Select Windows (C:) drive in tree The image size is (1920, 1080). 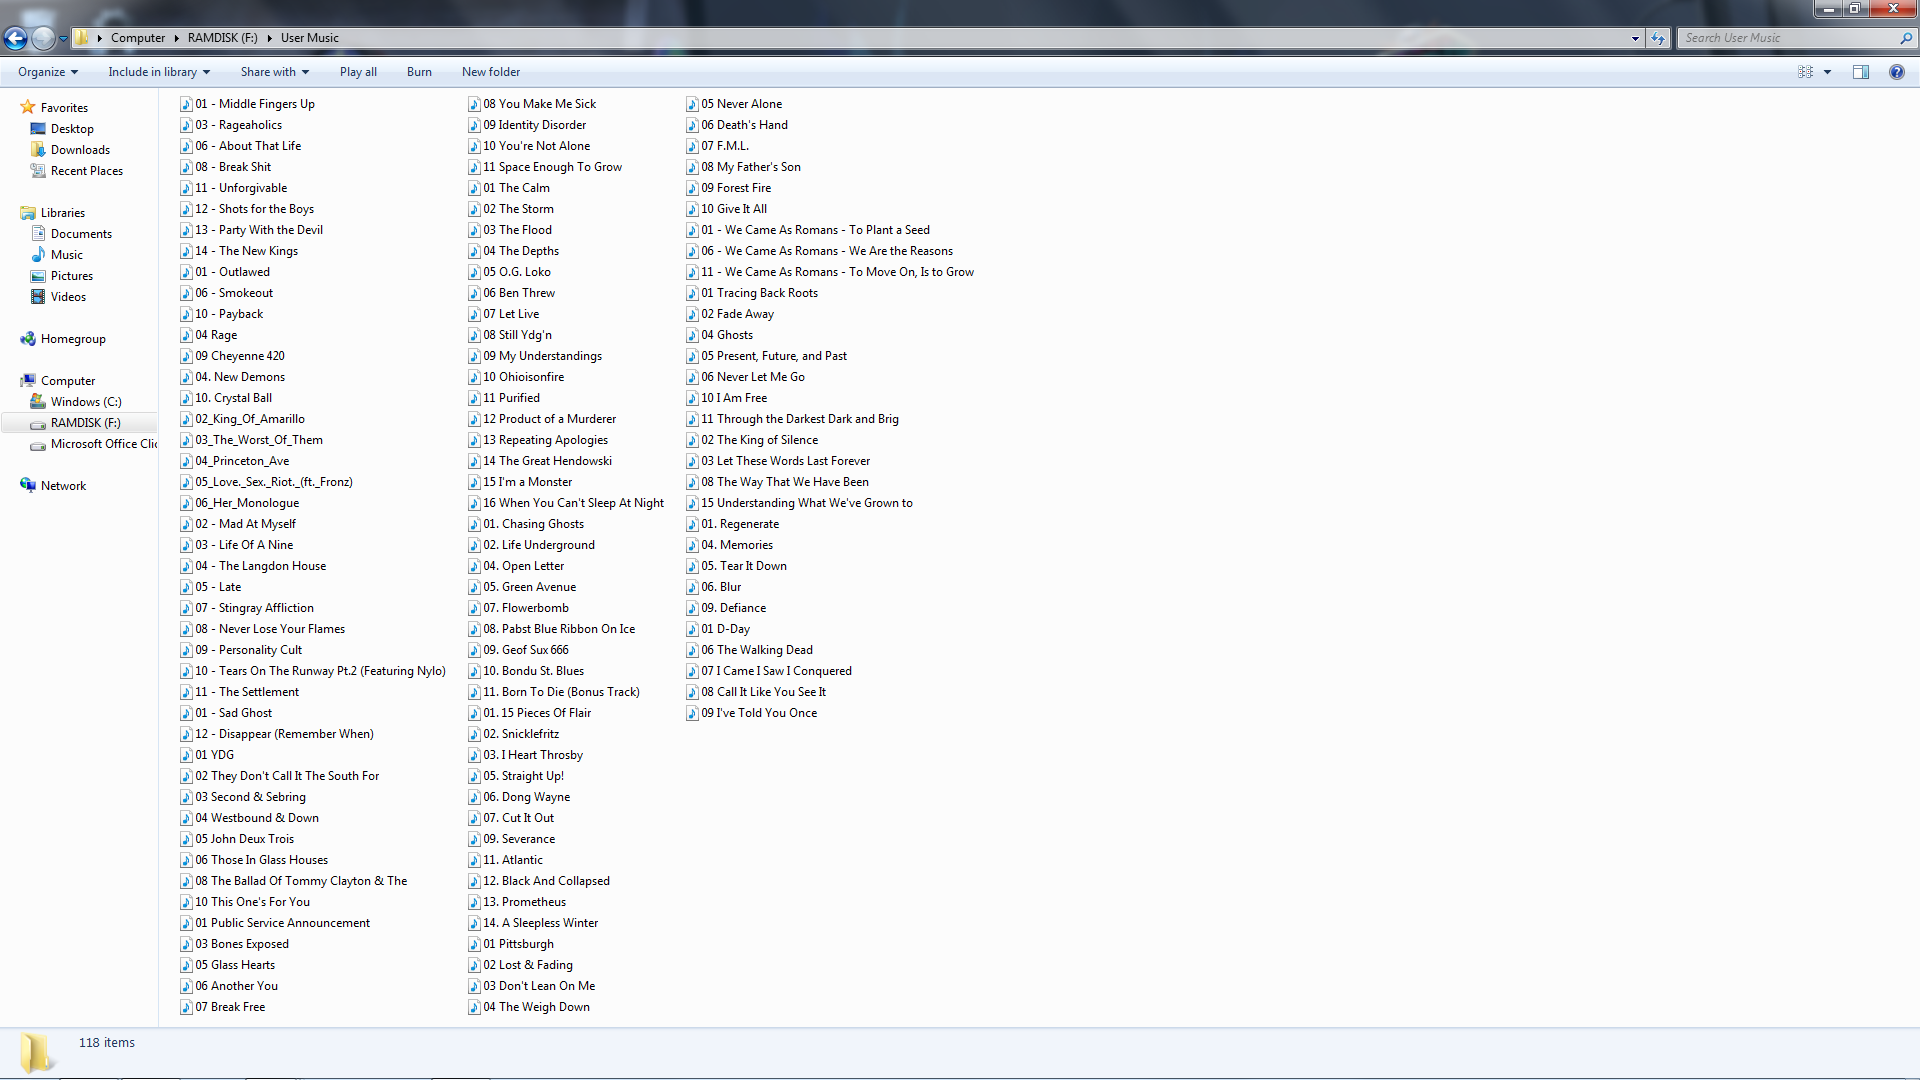tap(86, 402)
